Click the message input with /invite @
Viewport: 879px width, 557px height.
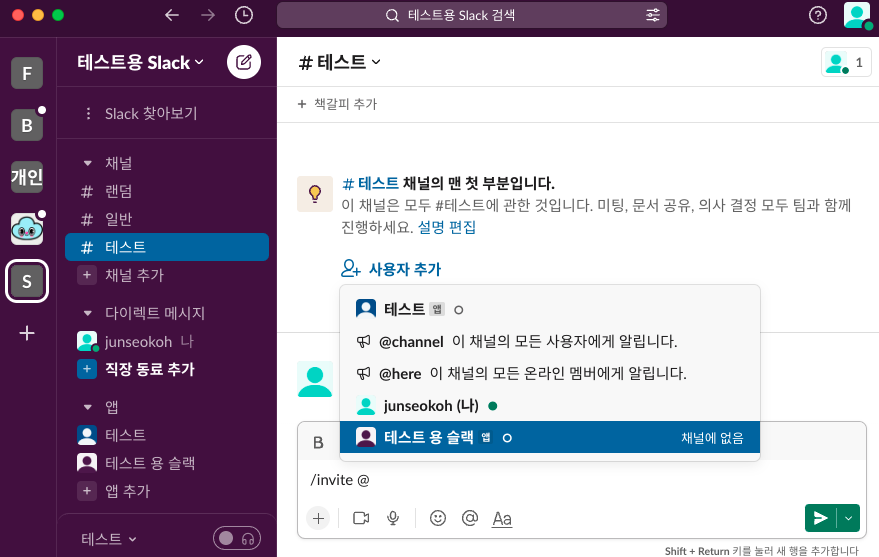coord(582,480)
